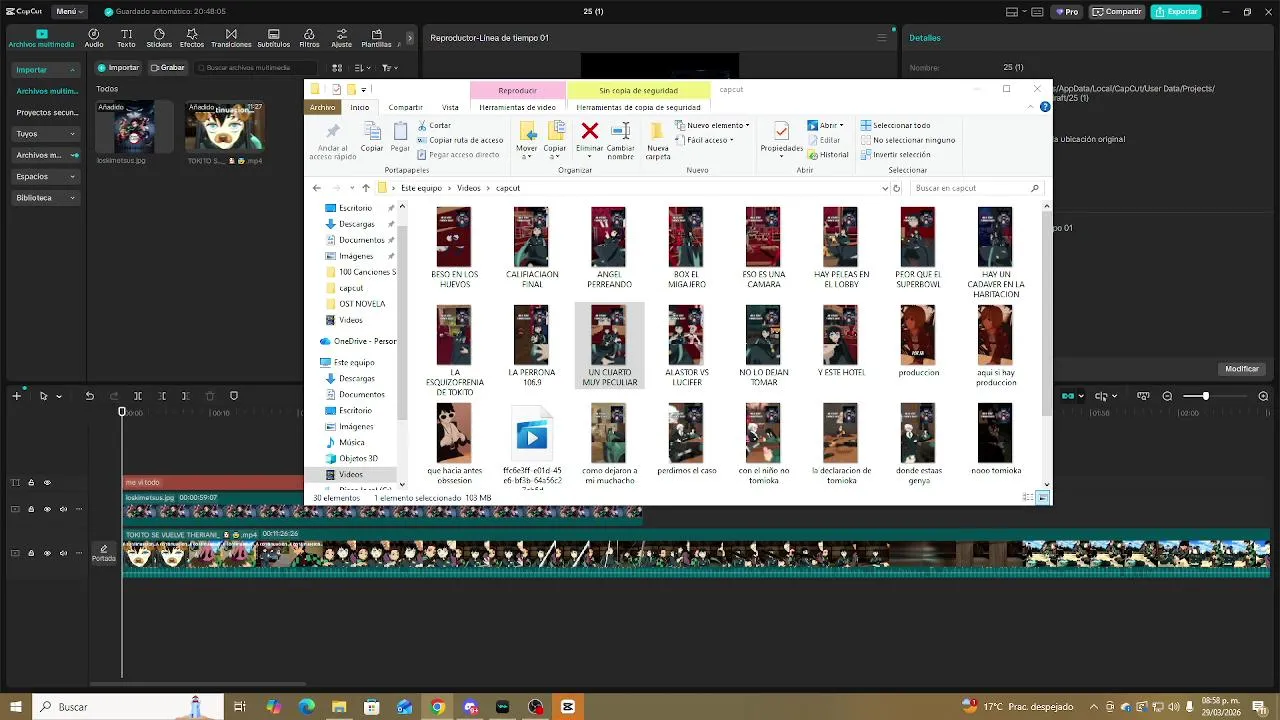Toggle the main track magnet icon
The image size is (1280, 720).
1069,396
